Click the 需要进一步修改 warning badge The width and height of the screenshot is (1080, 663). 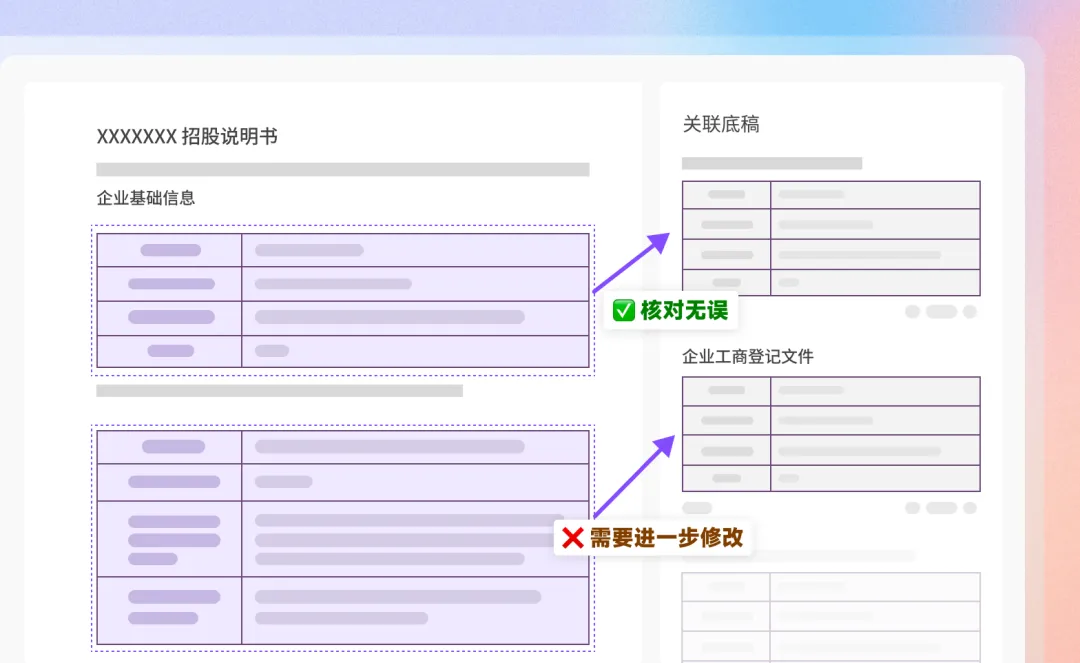click(653, 538)
